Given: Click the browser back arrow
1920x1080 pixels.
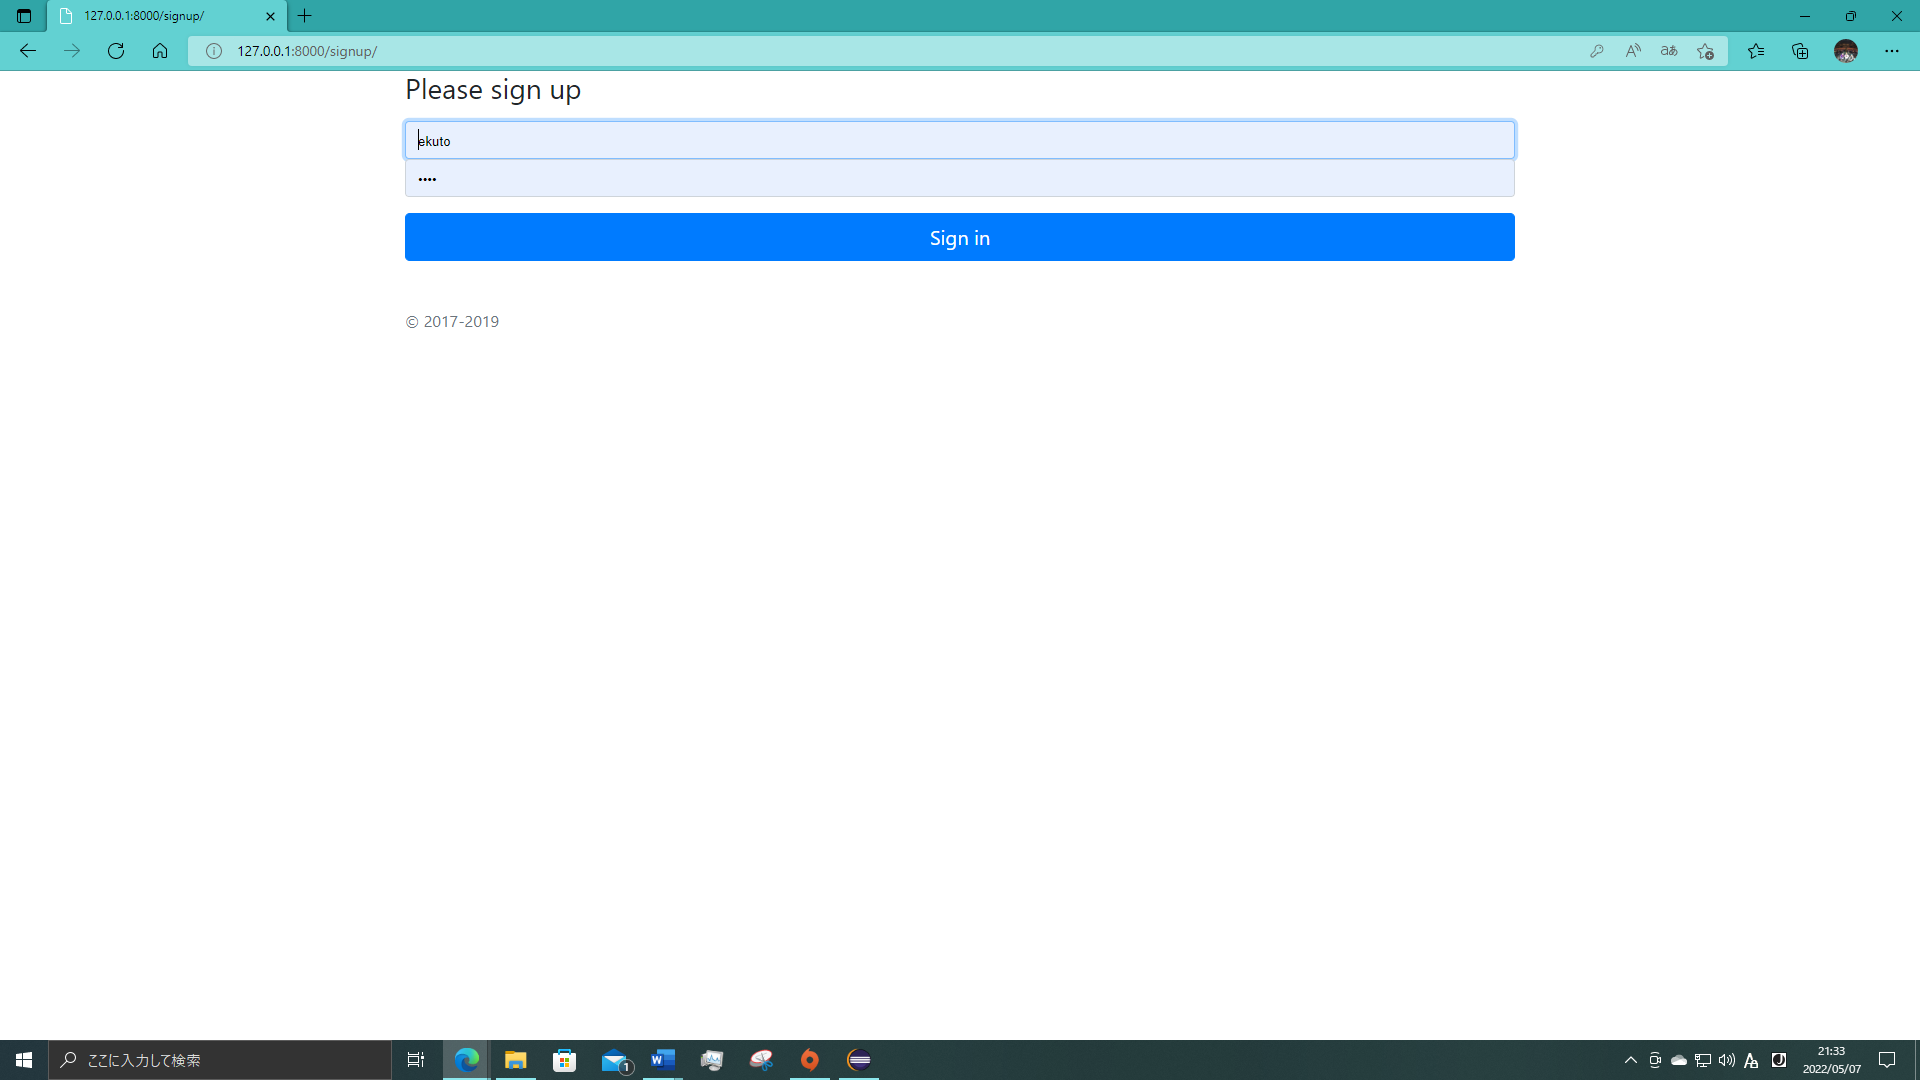Looking at the screenshot, I should tap(28, 51).
